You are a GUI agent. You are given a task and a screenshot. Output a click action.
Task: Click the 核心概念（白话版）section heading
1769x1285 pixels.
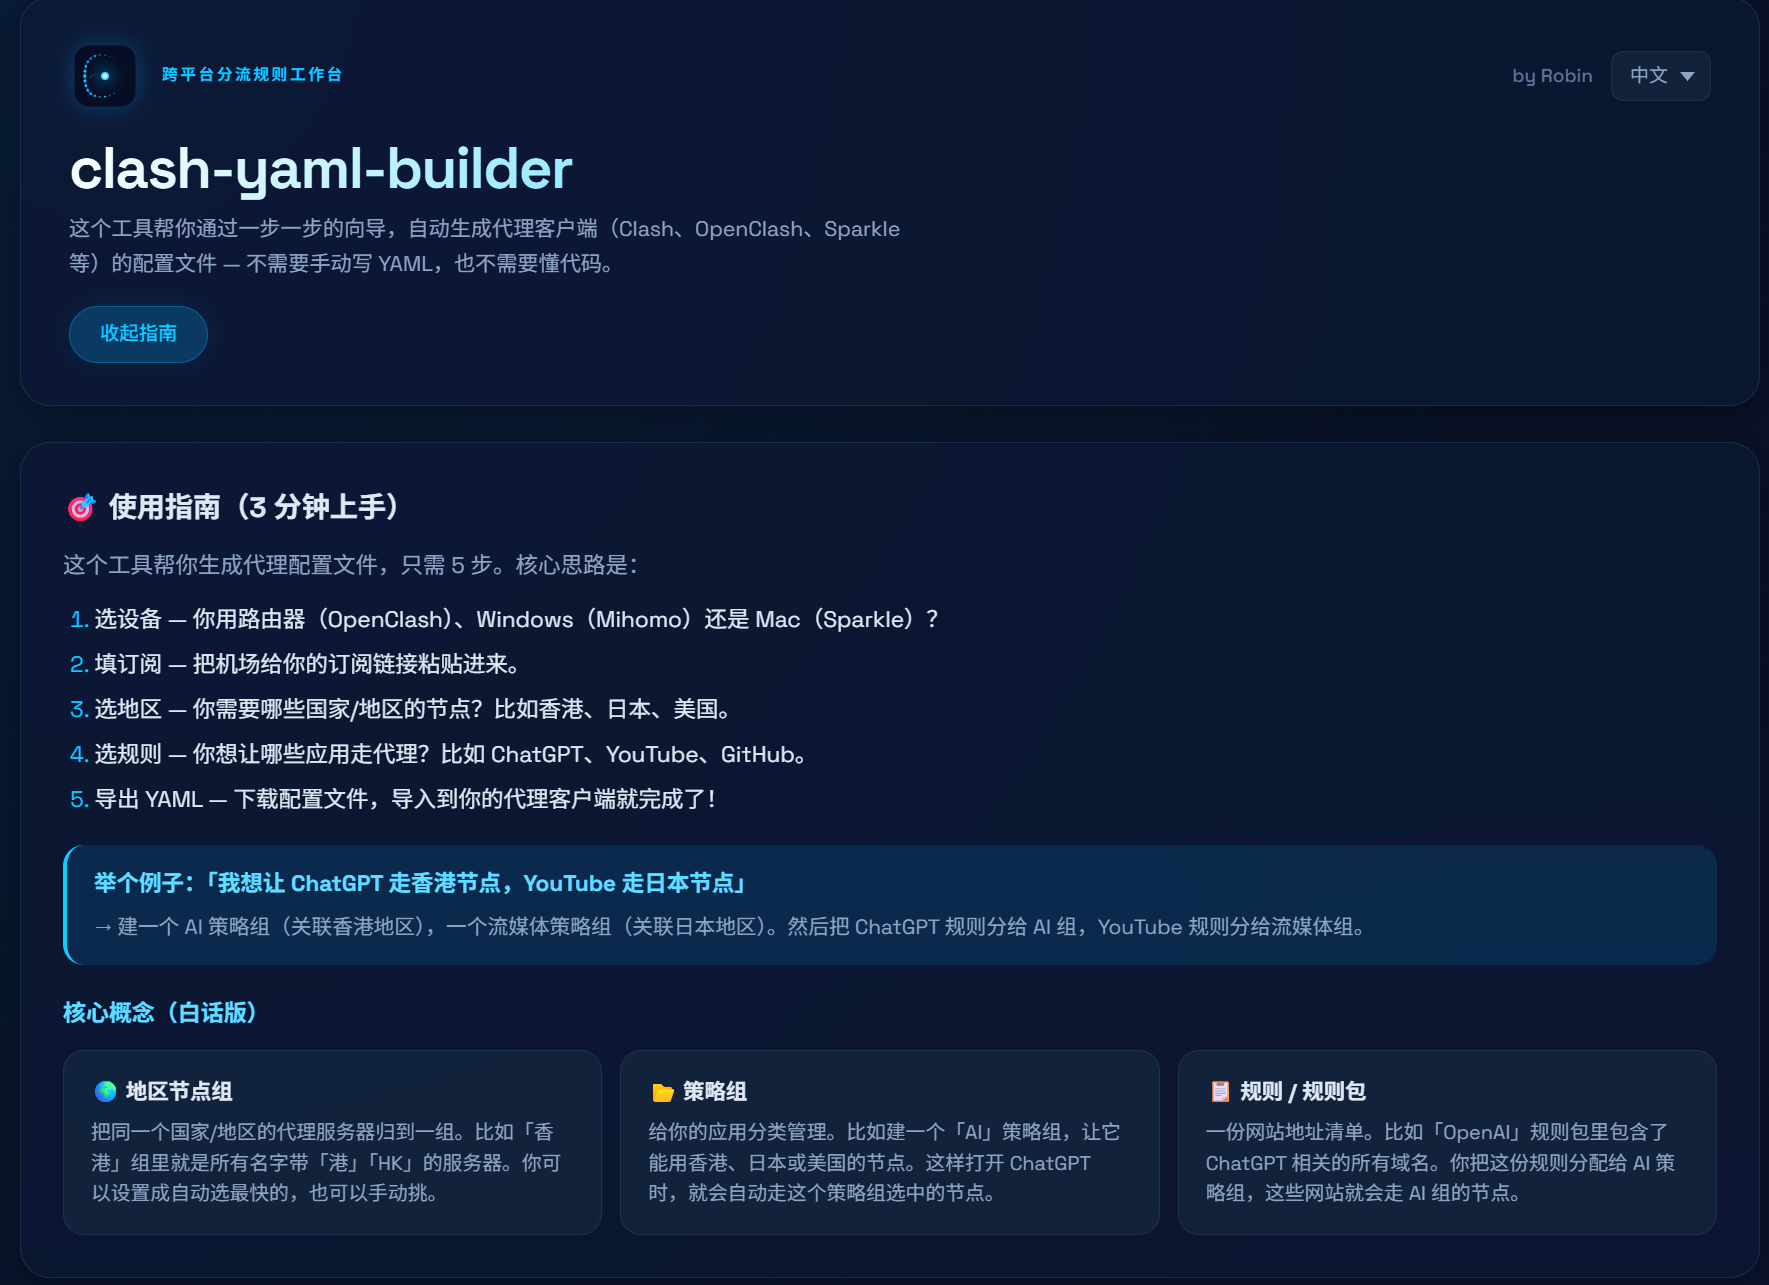pyautogui.click(x=160, y=1013)
